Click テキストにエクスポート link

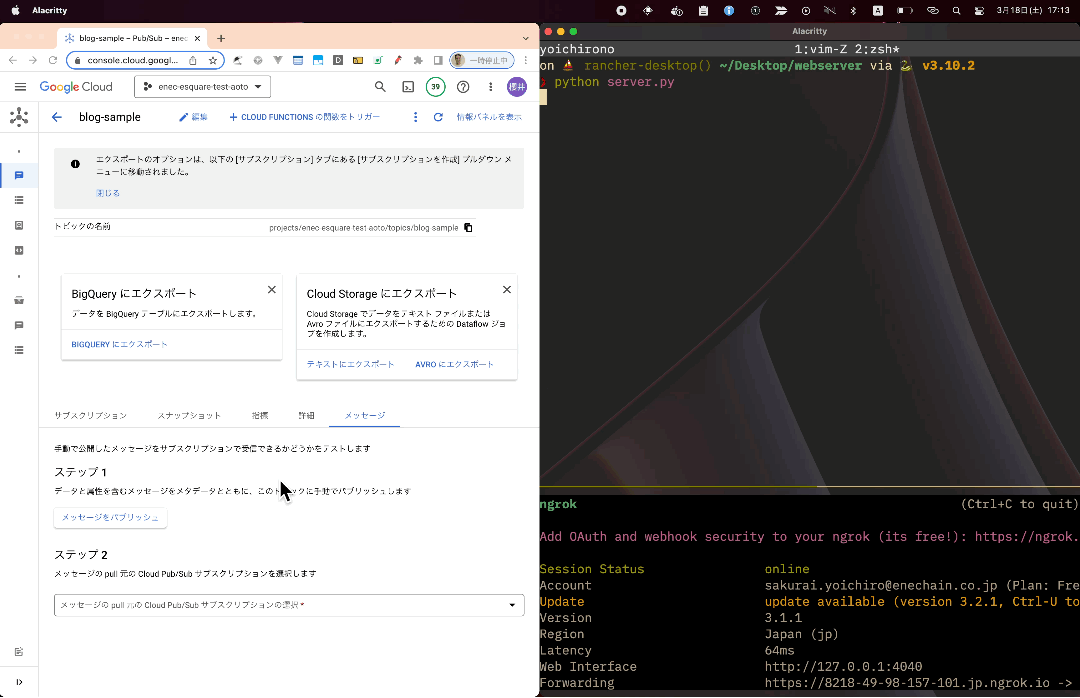point(350,364)
